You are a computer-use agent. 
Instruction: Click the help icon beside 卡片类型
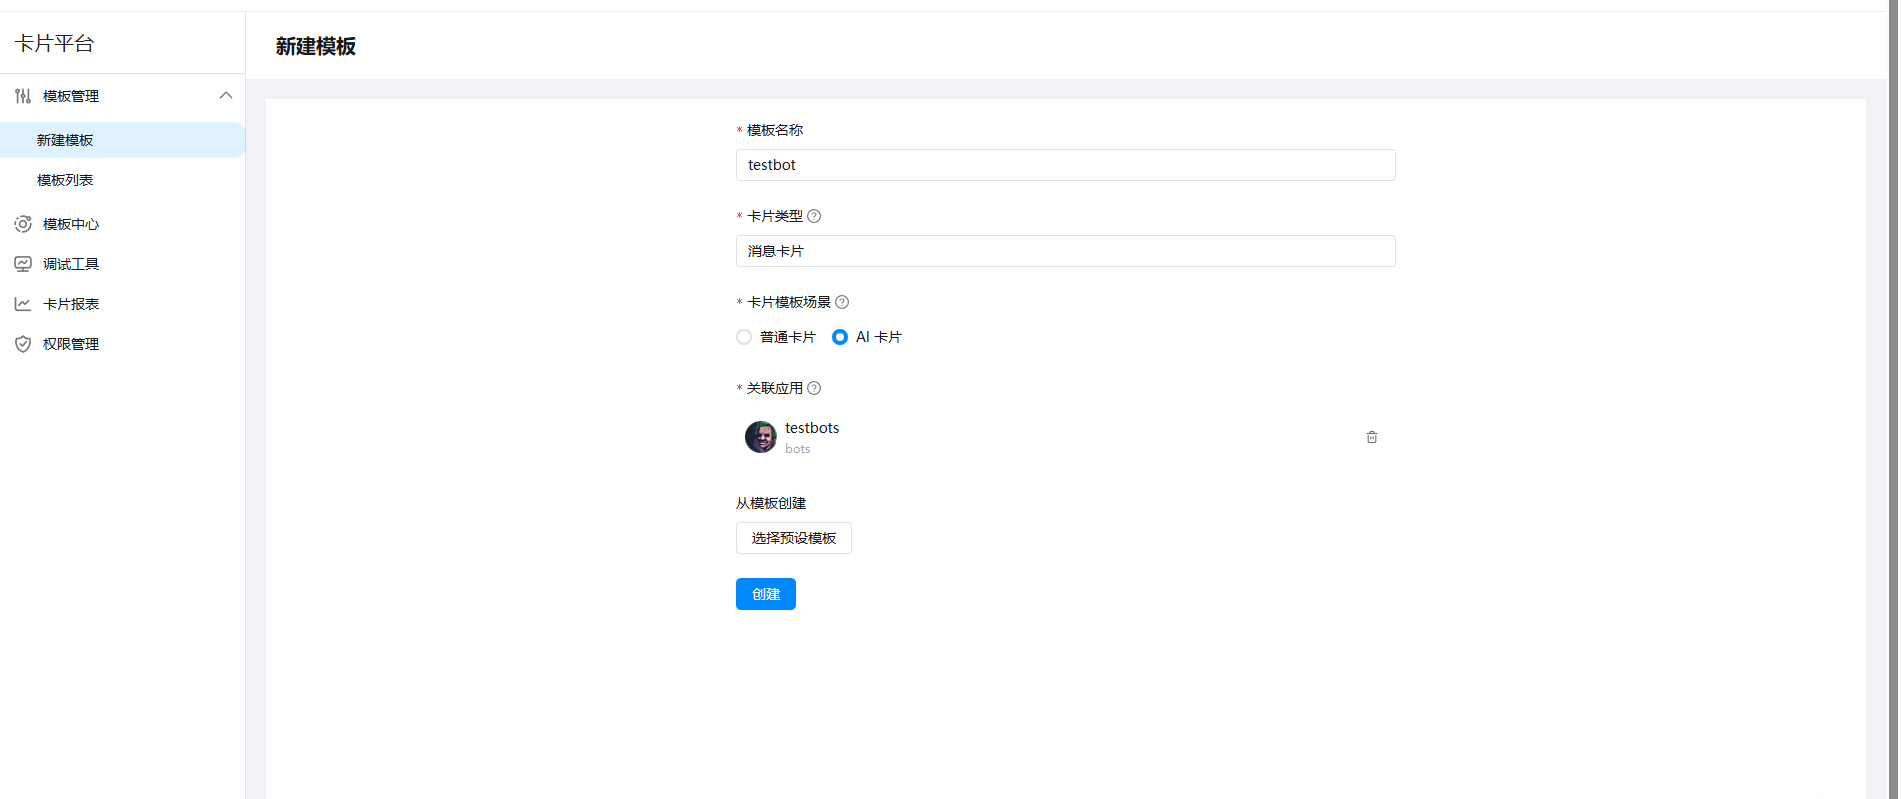pos(814,216)
